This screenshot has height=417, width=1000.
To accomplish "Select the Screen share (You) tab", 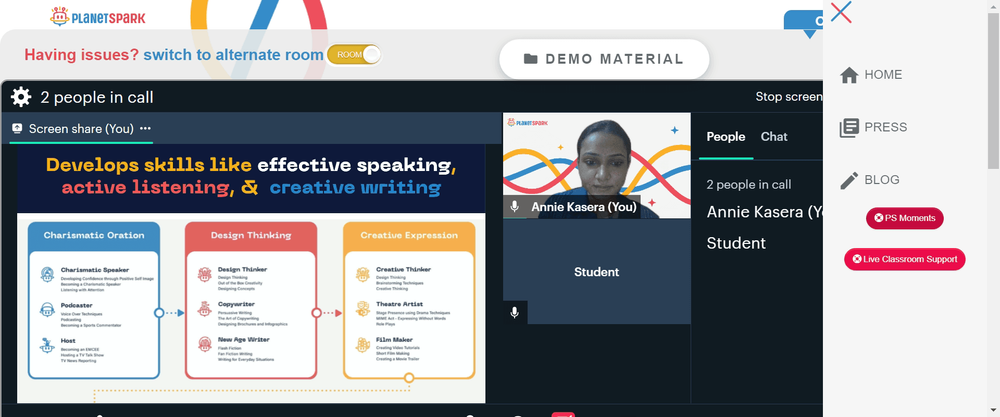I will coord(81,129).
